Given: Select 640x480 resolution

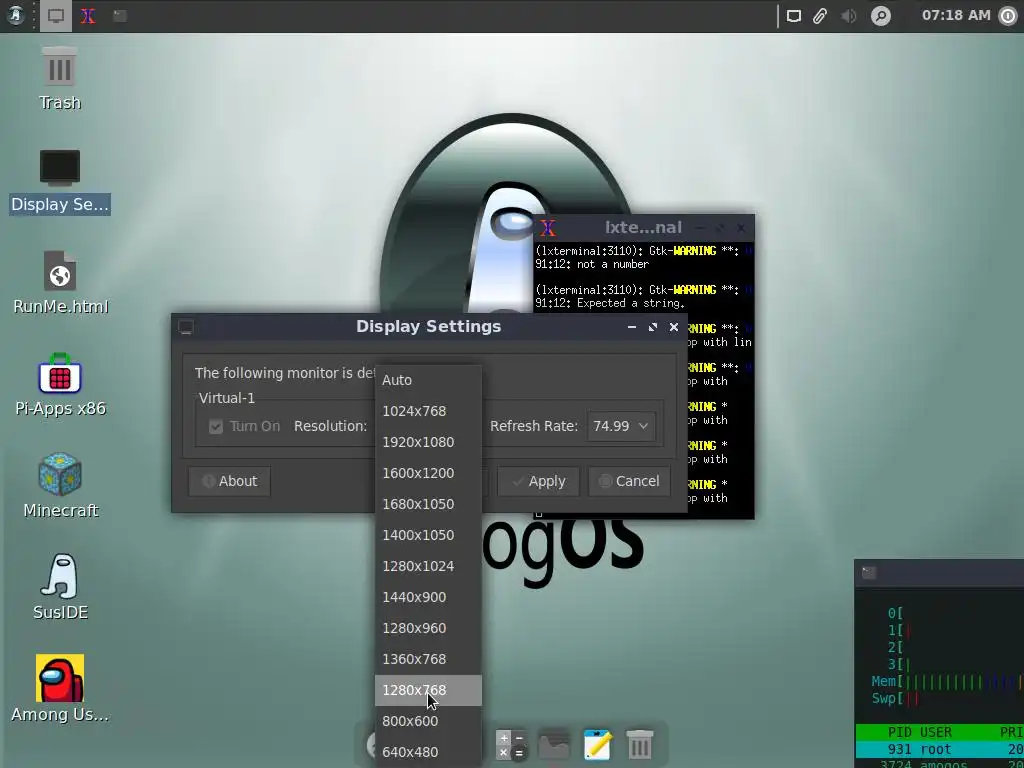Looking at the screenshot, I should coord(428,752).
